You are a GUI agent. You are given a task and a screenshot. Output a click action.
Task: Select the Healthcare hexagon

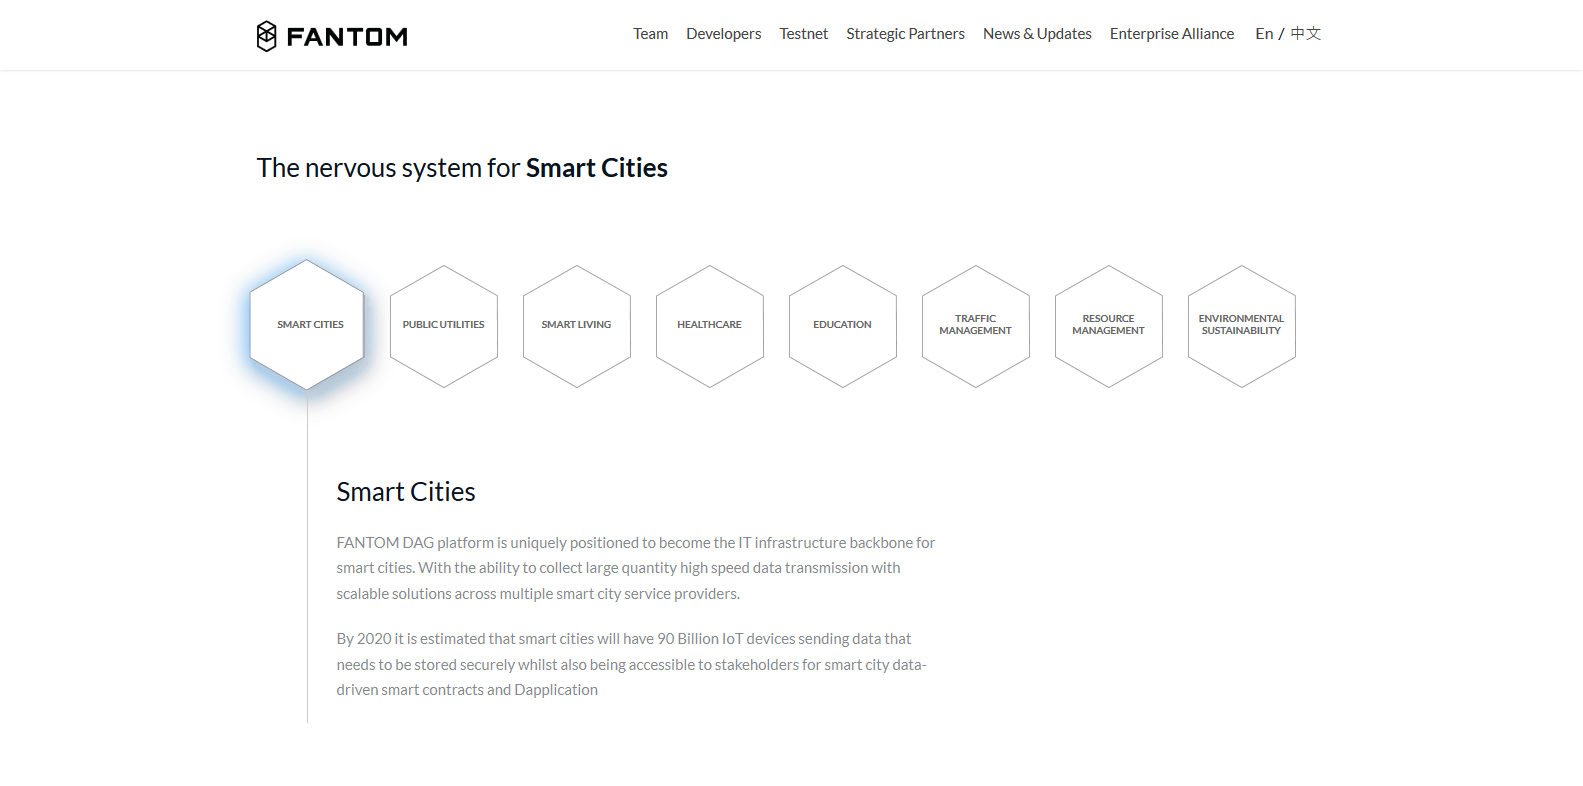click(x=710, y=326)
